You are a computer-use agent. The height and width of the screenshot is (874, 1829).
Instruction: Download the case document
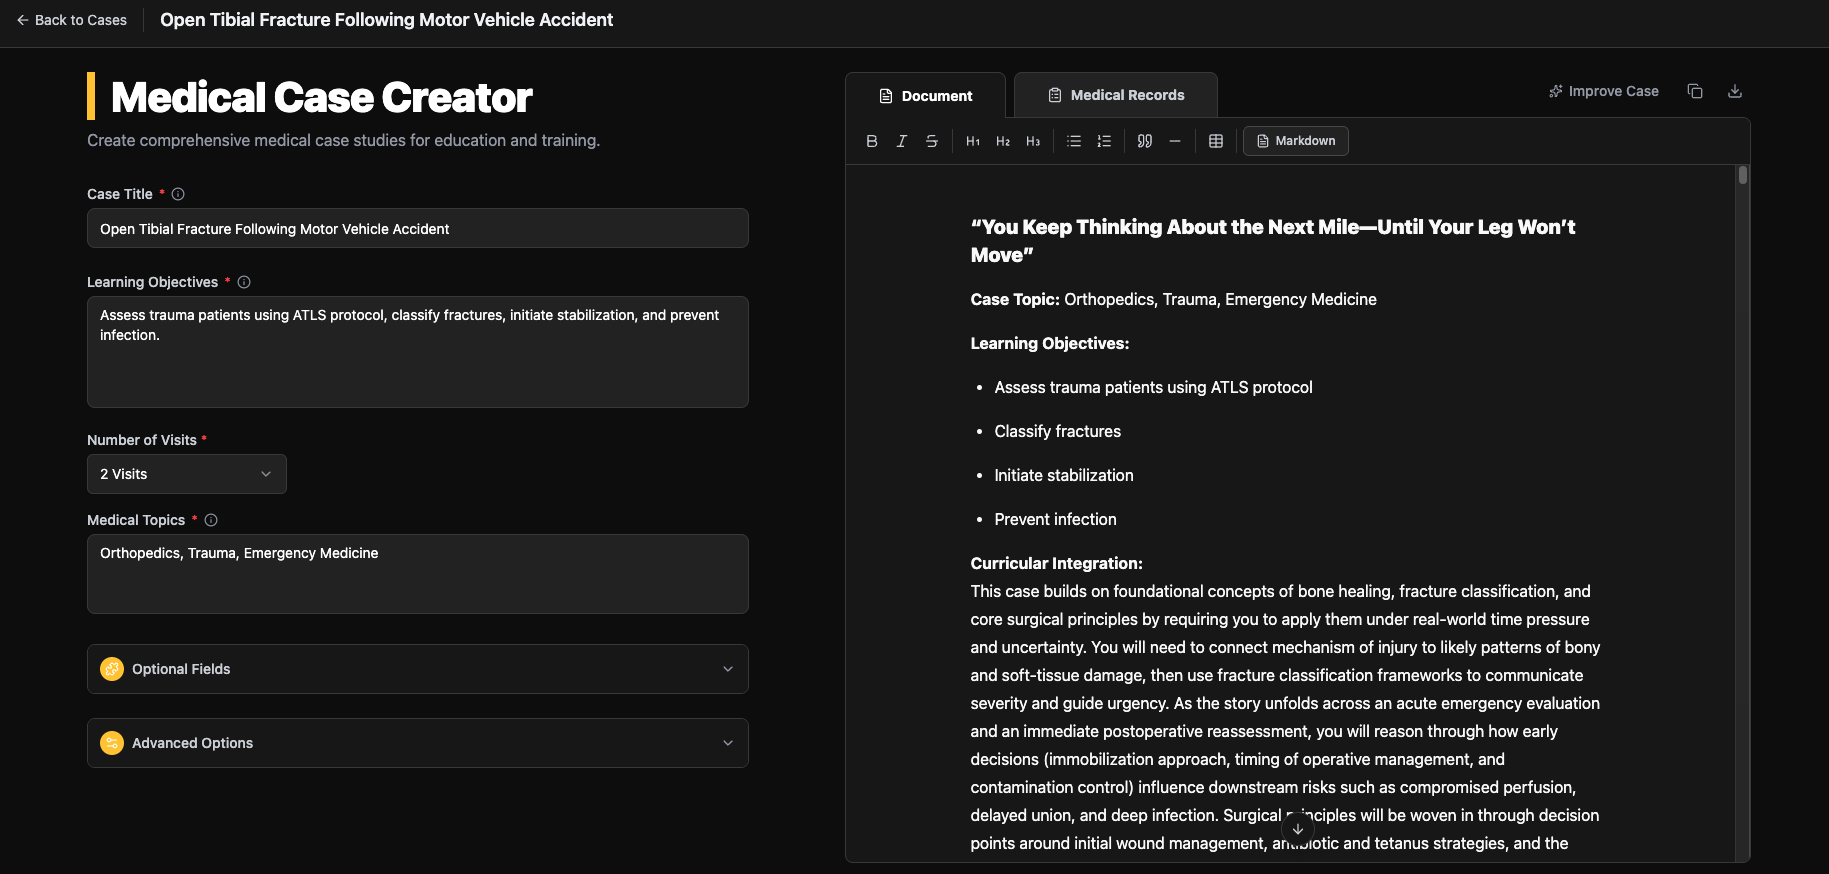[x=1734, y=91]
